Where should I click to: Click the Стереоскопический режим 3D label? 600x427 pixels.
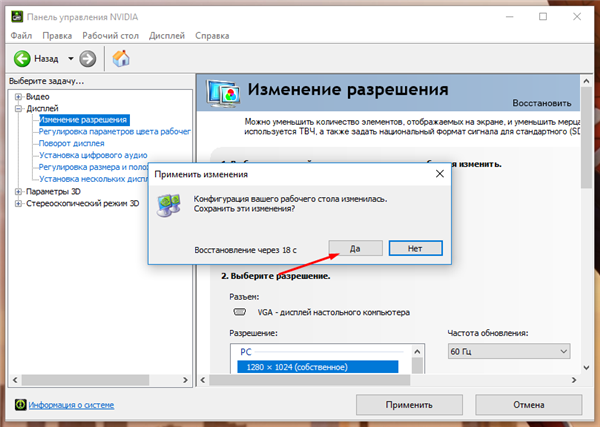point(82,203)
